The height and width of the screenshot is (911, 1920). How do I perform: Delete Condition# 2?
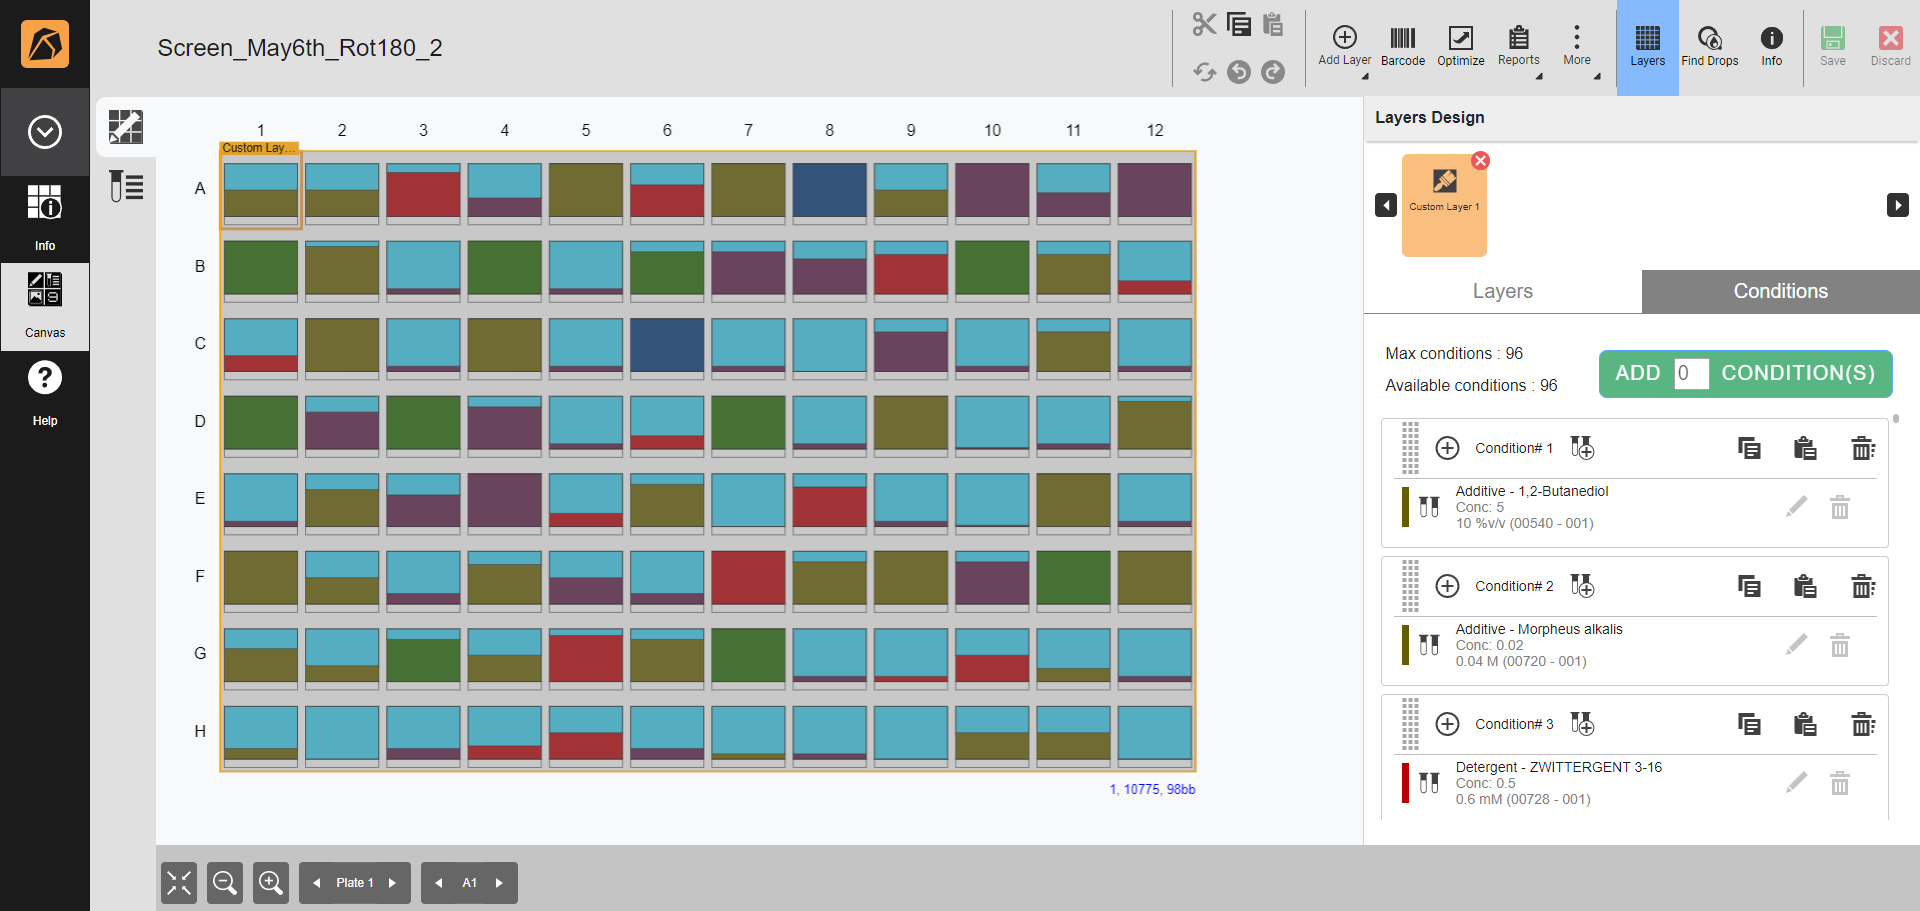coord(1862,586)
